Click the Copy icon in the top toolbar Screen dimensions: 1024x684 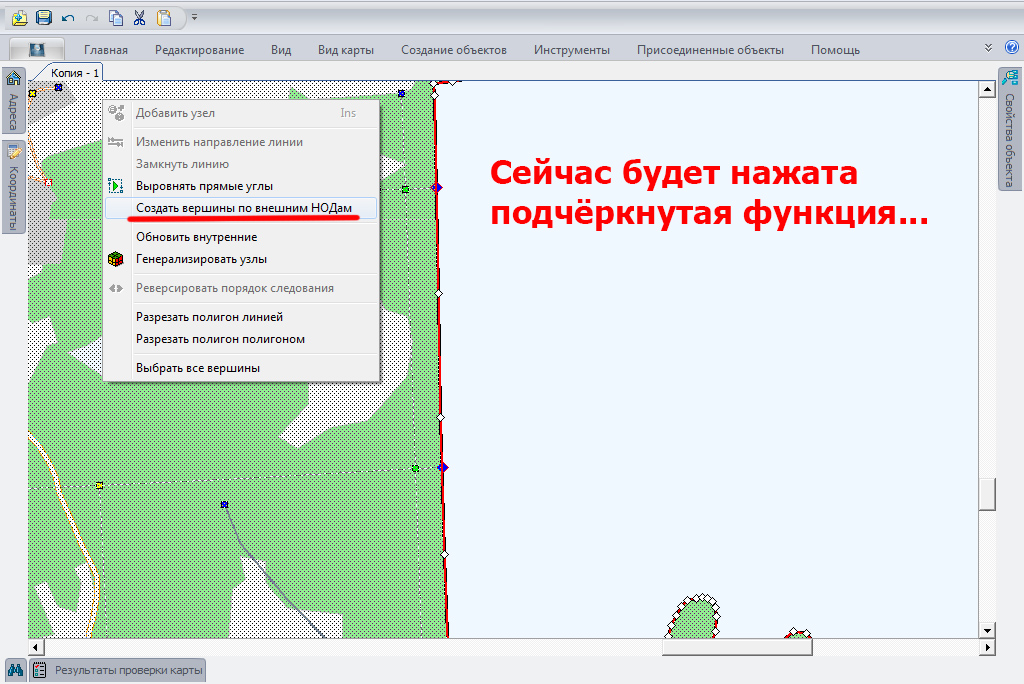pyautogui.click(x=116, y=17)
